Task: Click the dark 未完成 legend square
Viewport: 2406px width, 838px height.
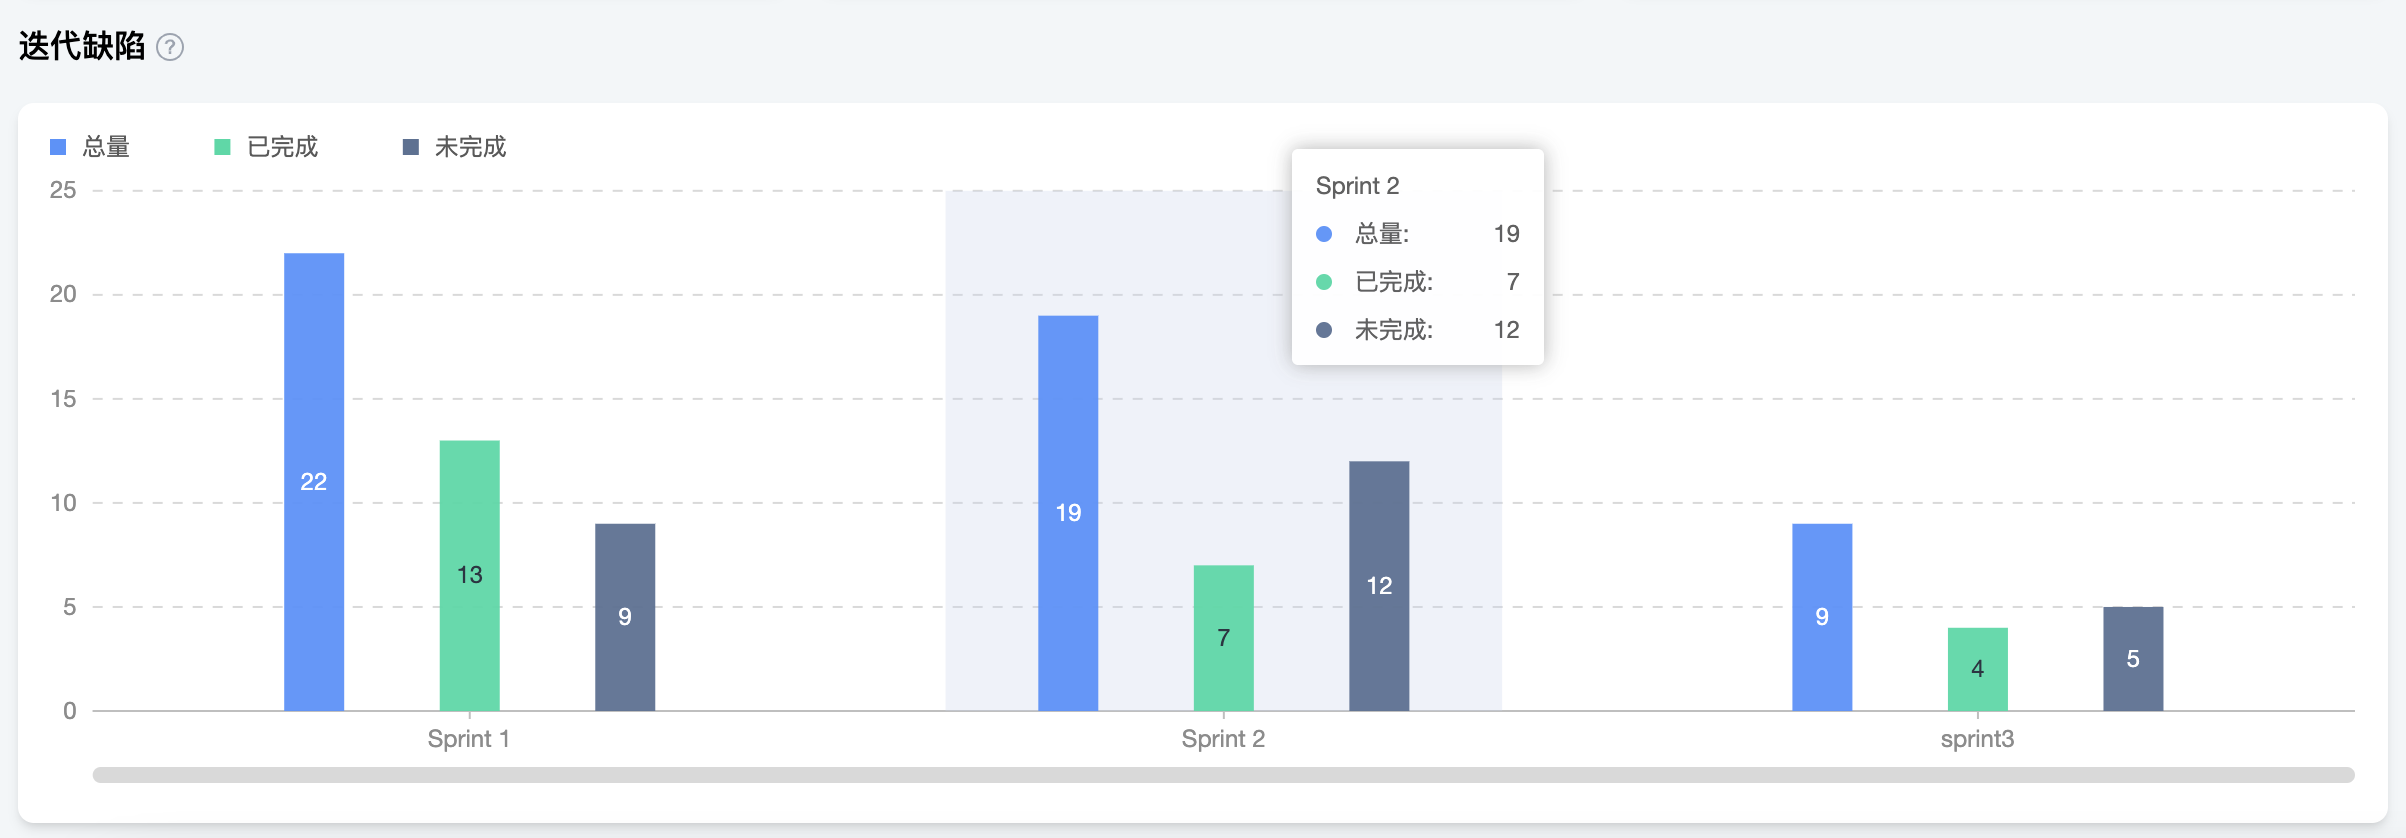Action: (411, 147)
